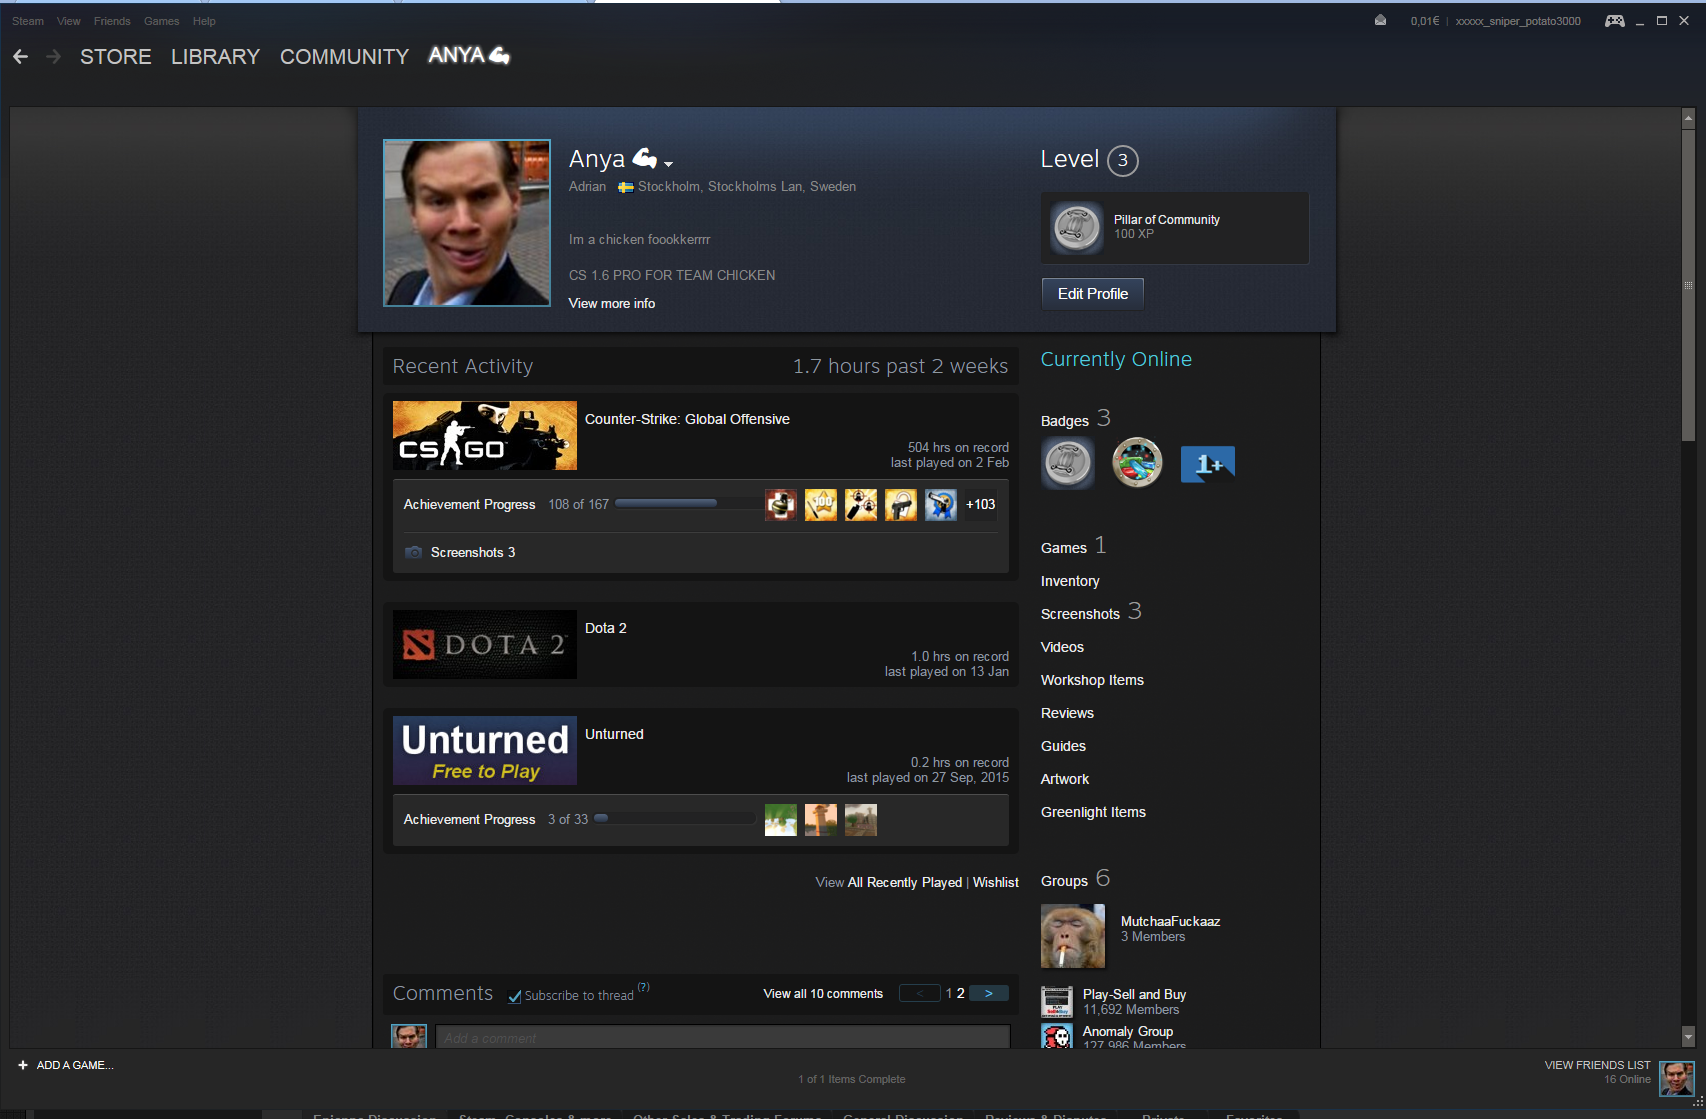
Task: Switch to the LIBRARY tab
Action: pyautogui.click(x=215, y=57)
